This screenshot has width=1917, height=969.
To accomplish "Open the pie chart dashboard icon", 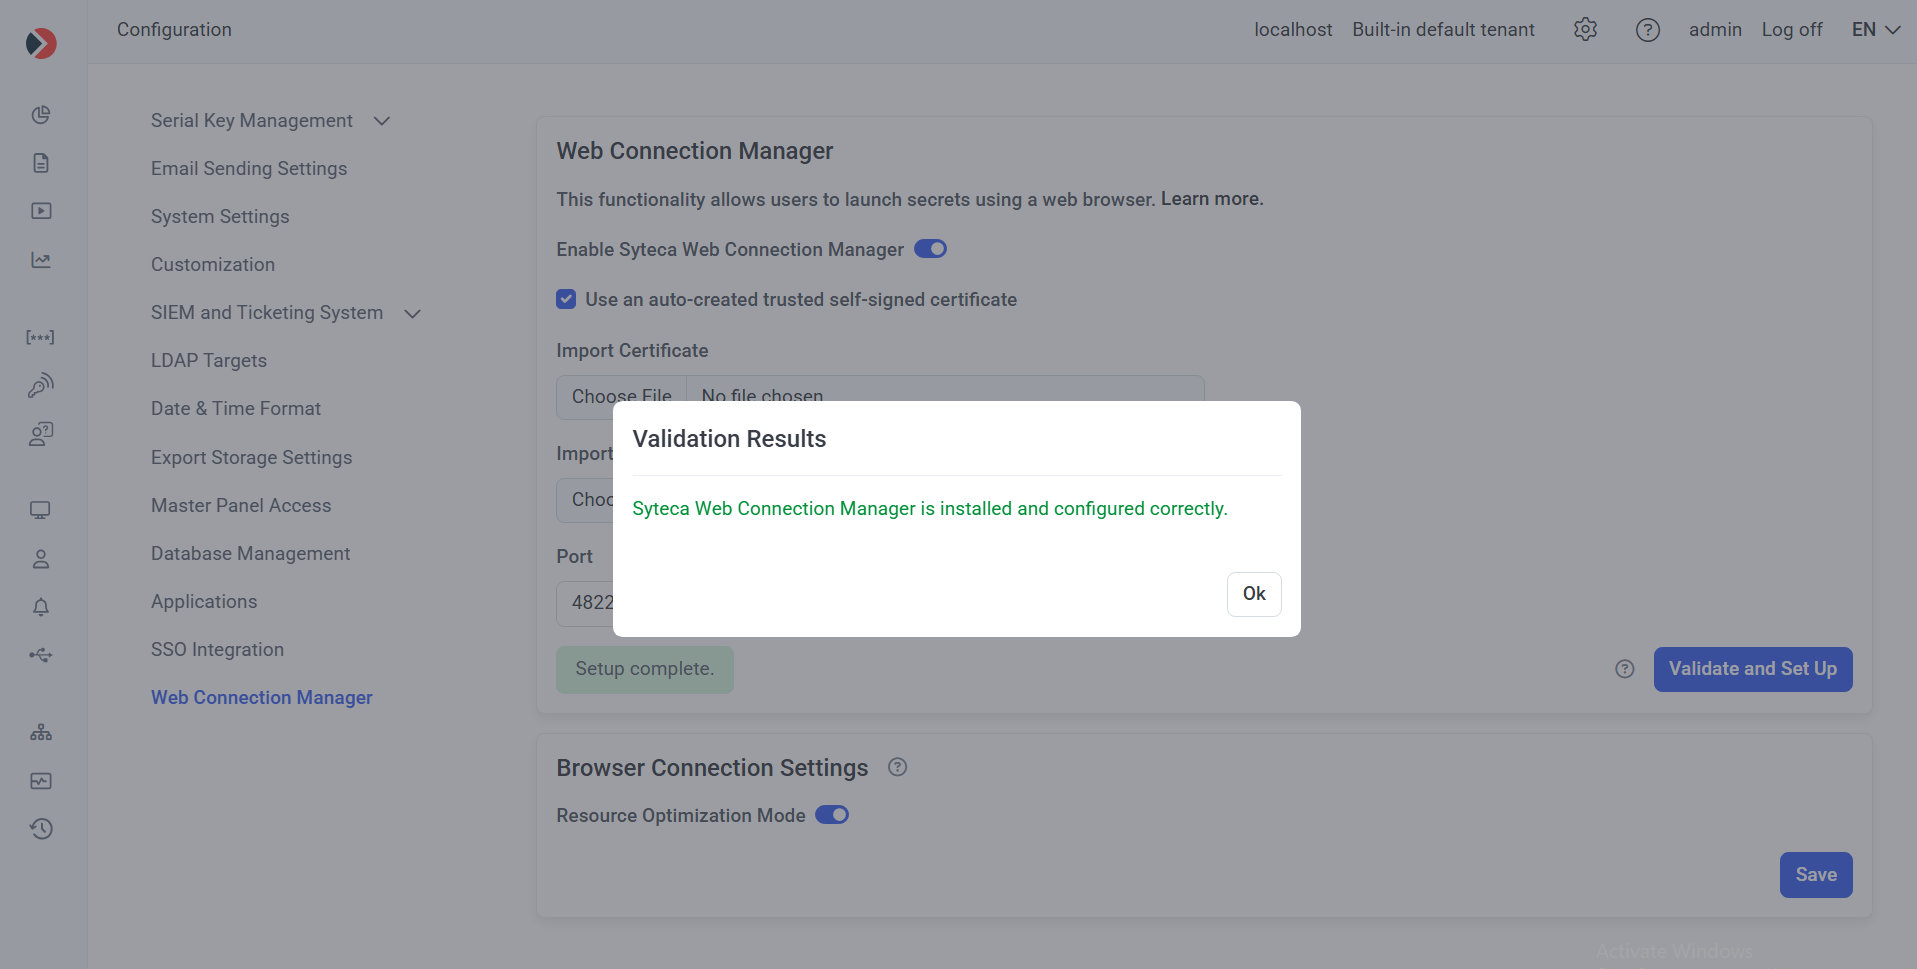I will pos(40,115).
